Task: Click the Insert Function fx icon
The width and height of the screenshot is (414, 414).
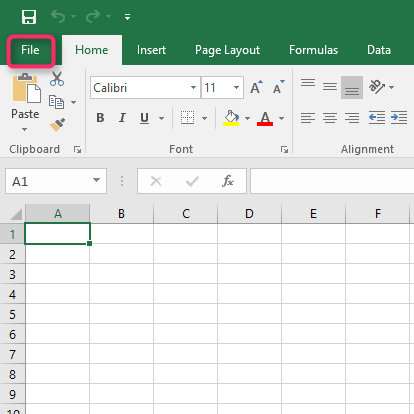Action: coord(228,181)
